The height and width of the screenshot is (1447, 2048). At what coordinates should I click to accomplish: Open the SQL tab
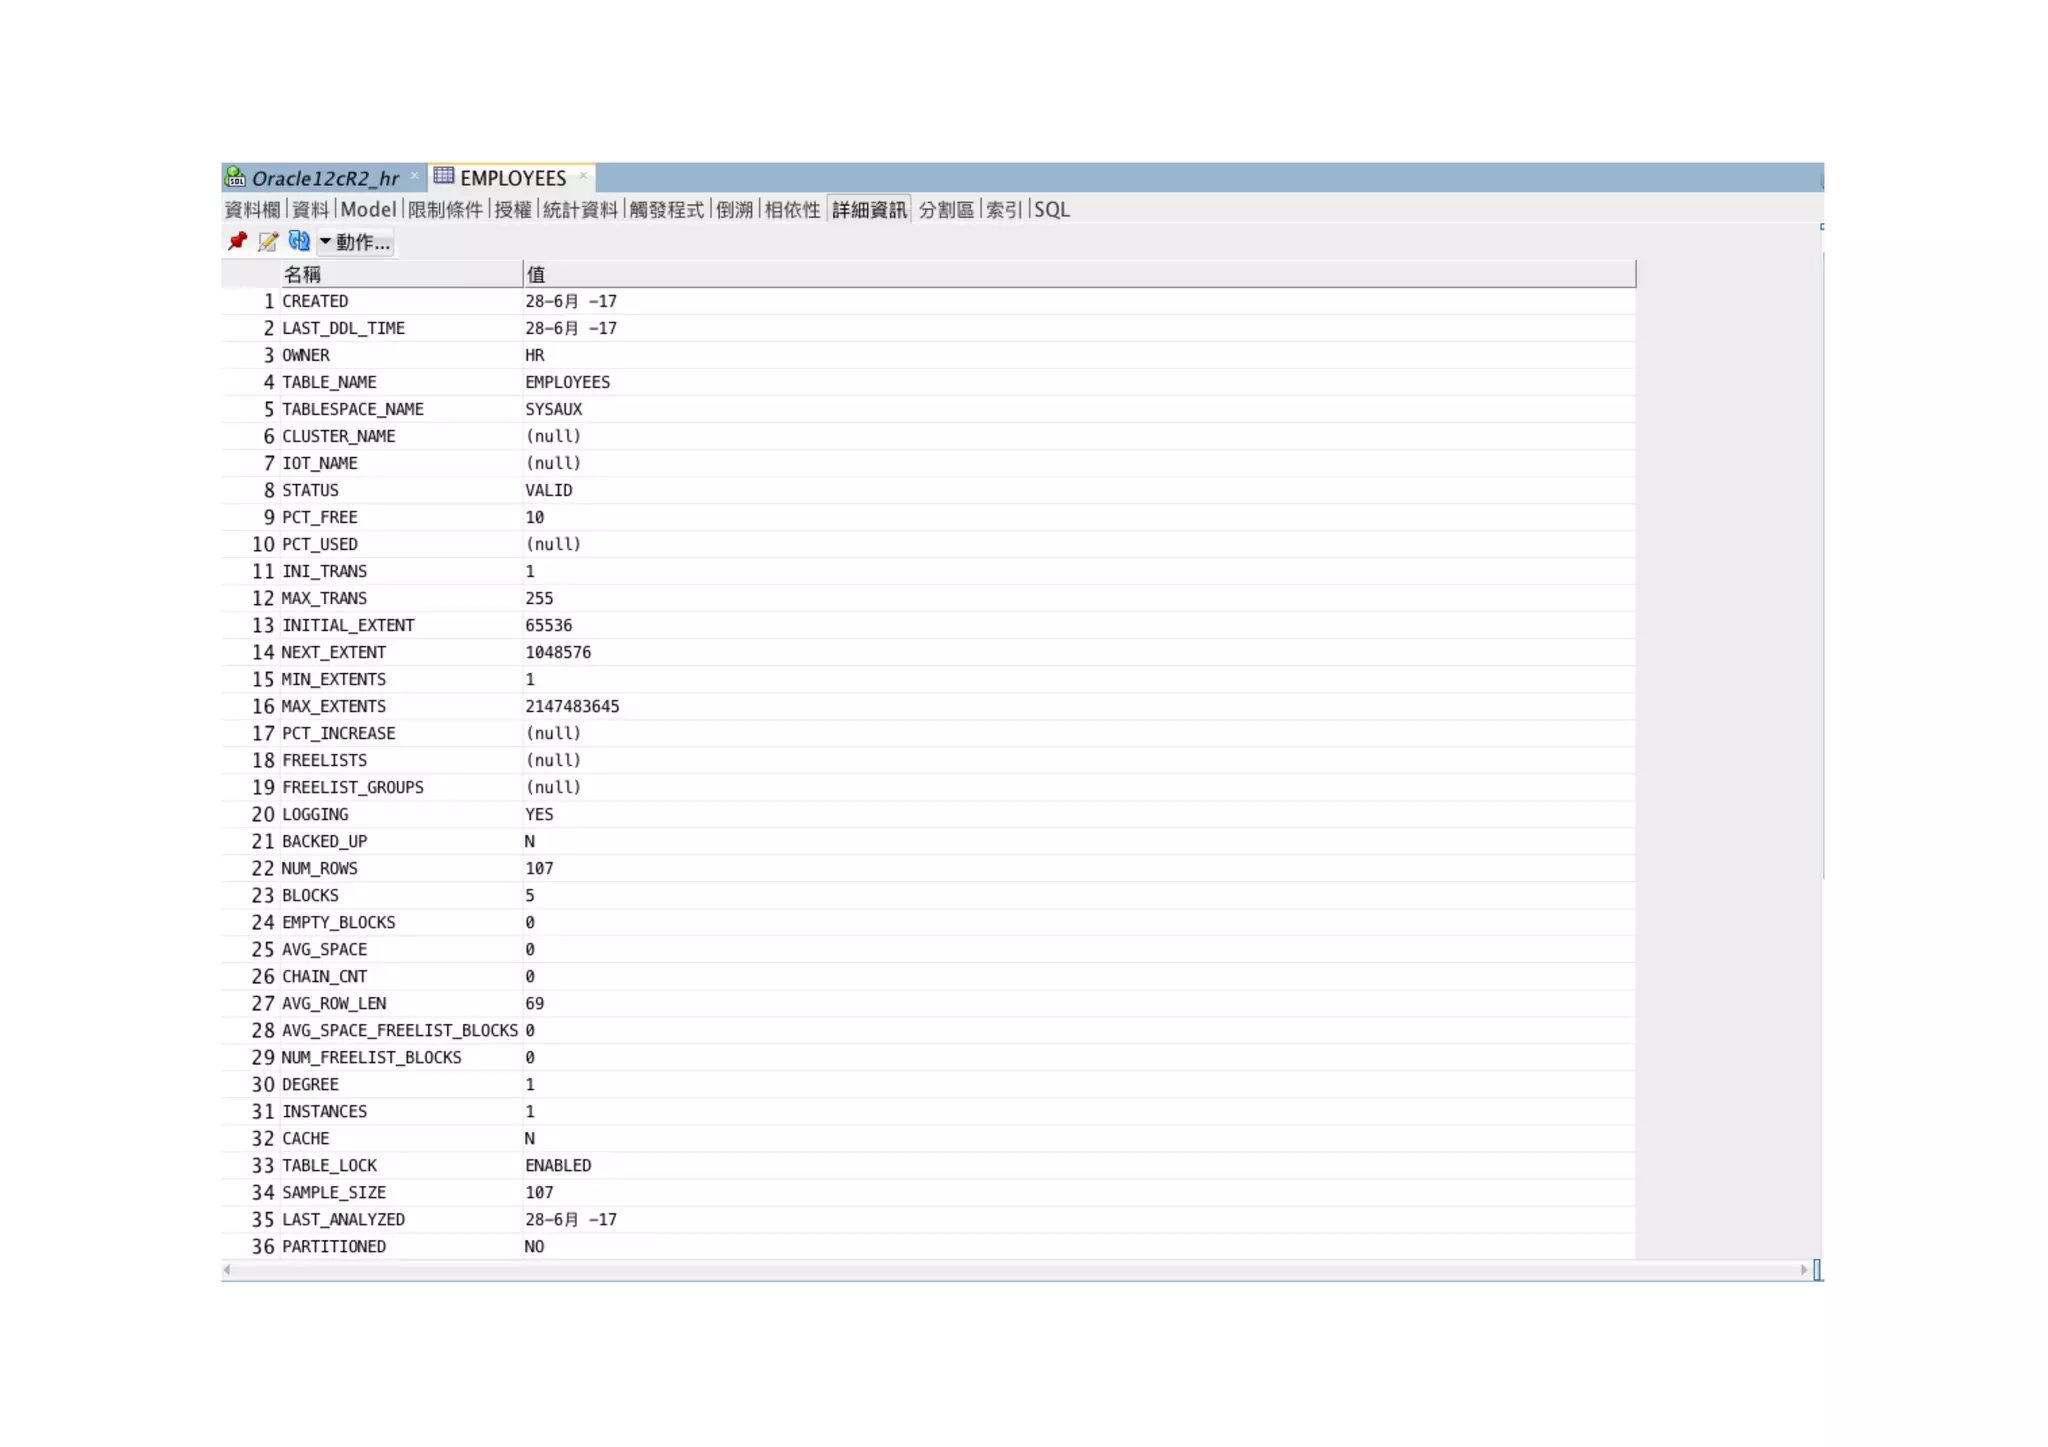(1052, 209)
